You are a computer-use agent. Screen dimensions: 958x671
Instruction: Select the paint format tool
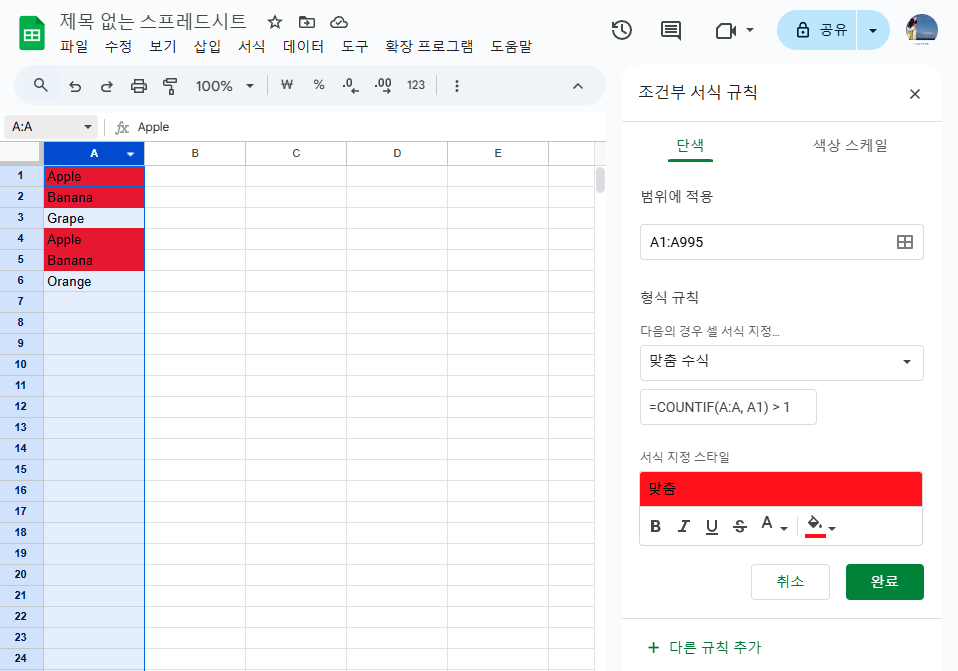click(x=170, y=85)
